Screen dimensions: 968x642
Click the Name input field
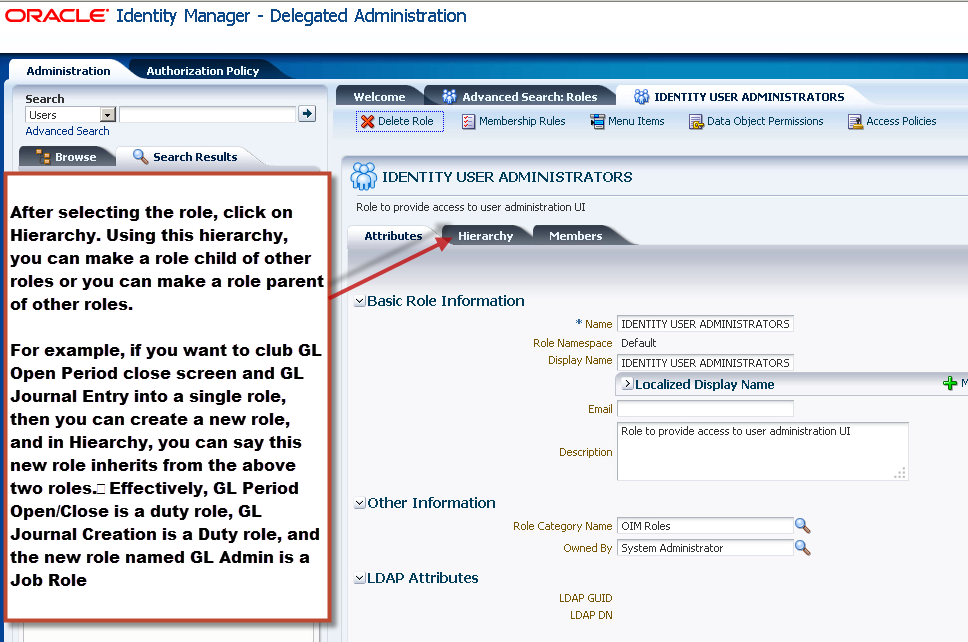pos(705,324)
